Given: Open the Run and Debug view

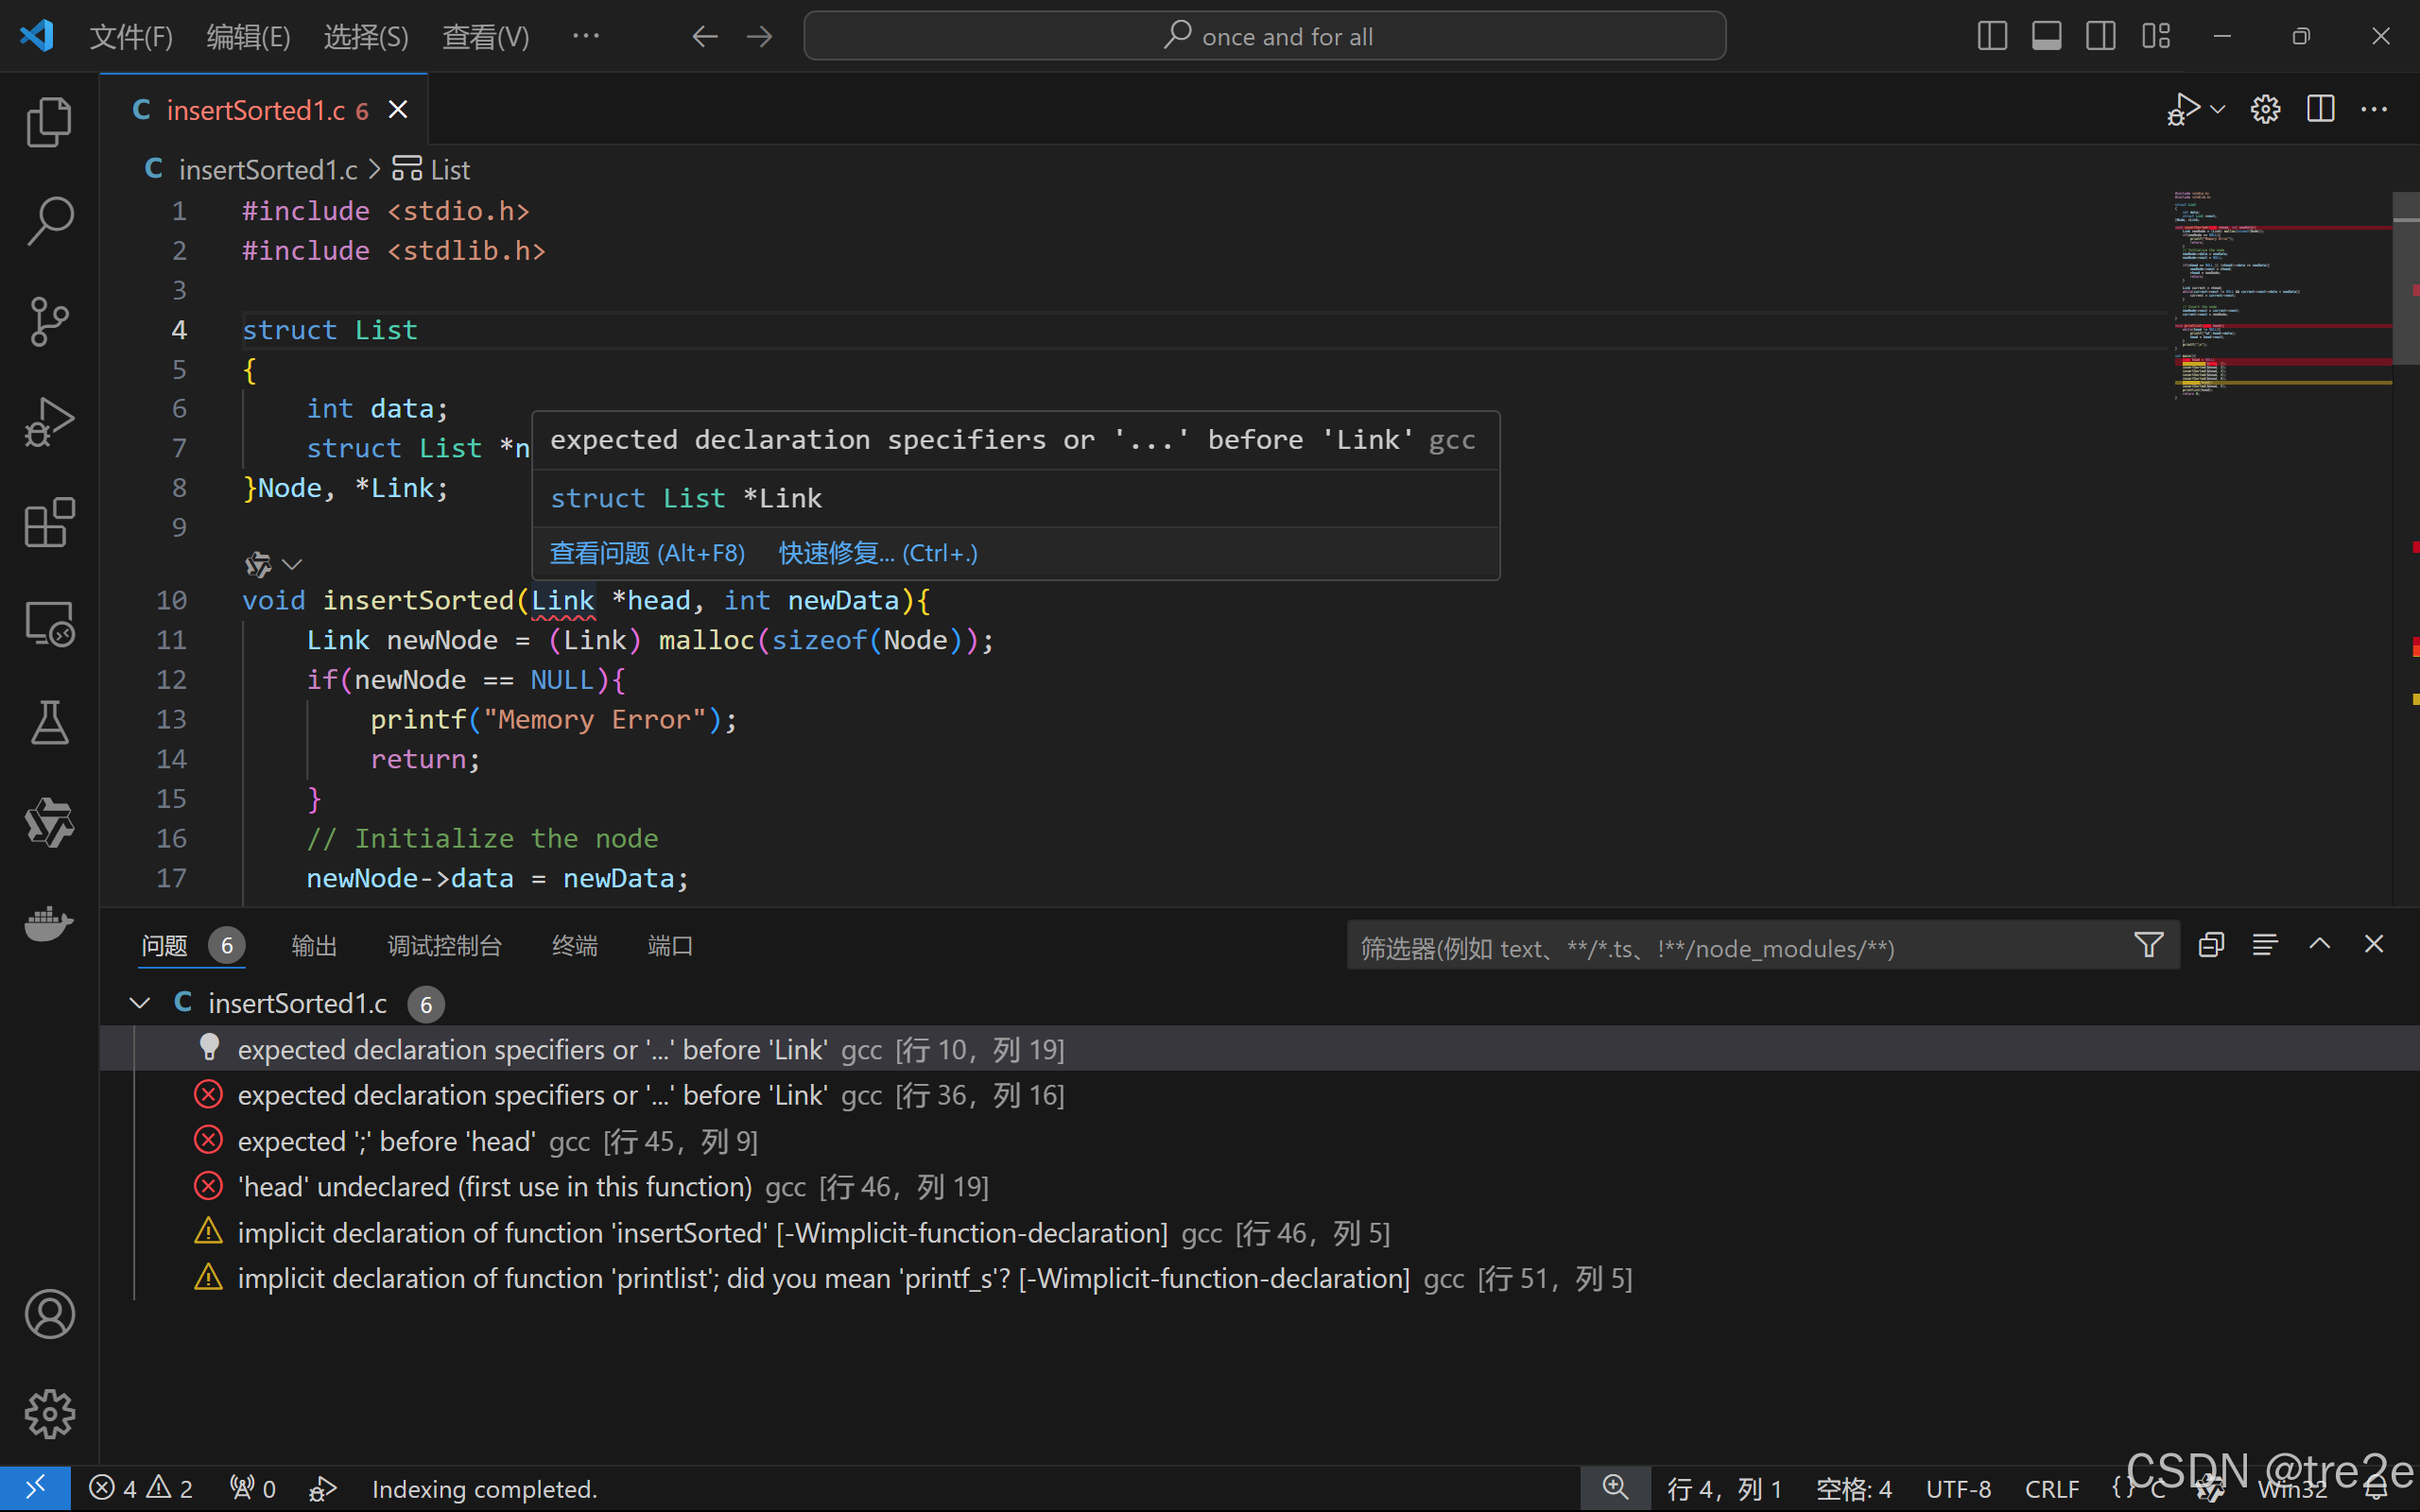Looking at the screenshot, I should coord(49,422).
